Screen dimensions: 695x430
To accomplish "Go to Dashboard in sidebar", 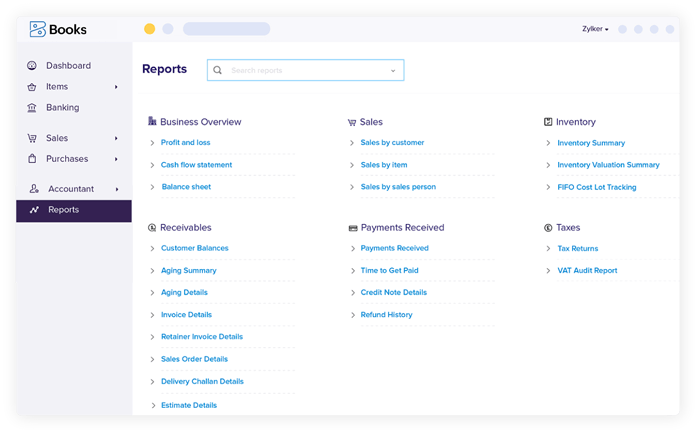I will 68,66.
